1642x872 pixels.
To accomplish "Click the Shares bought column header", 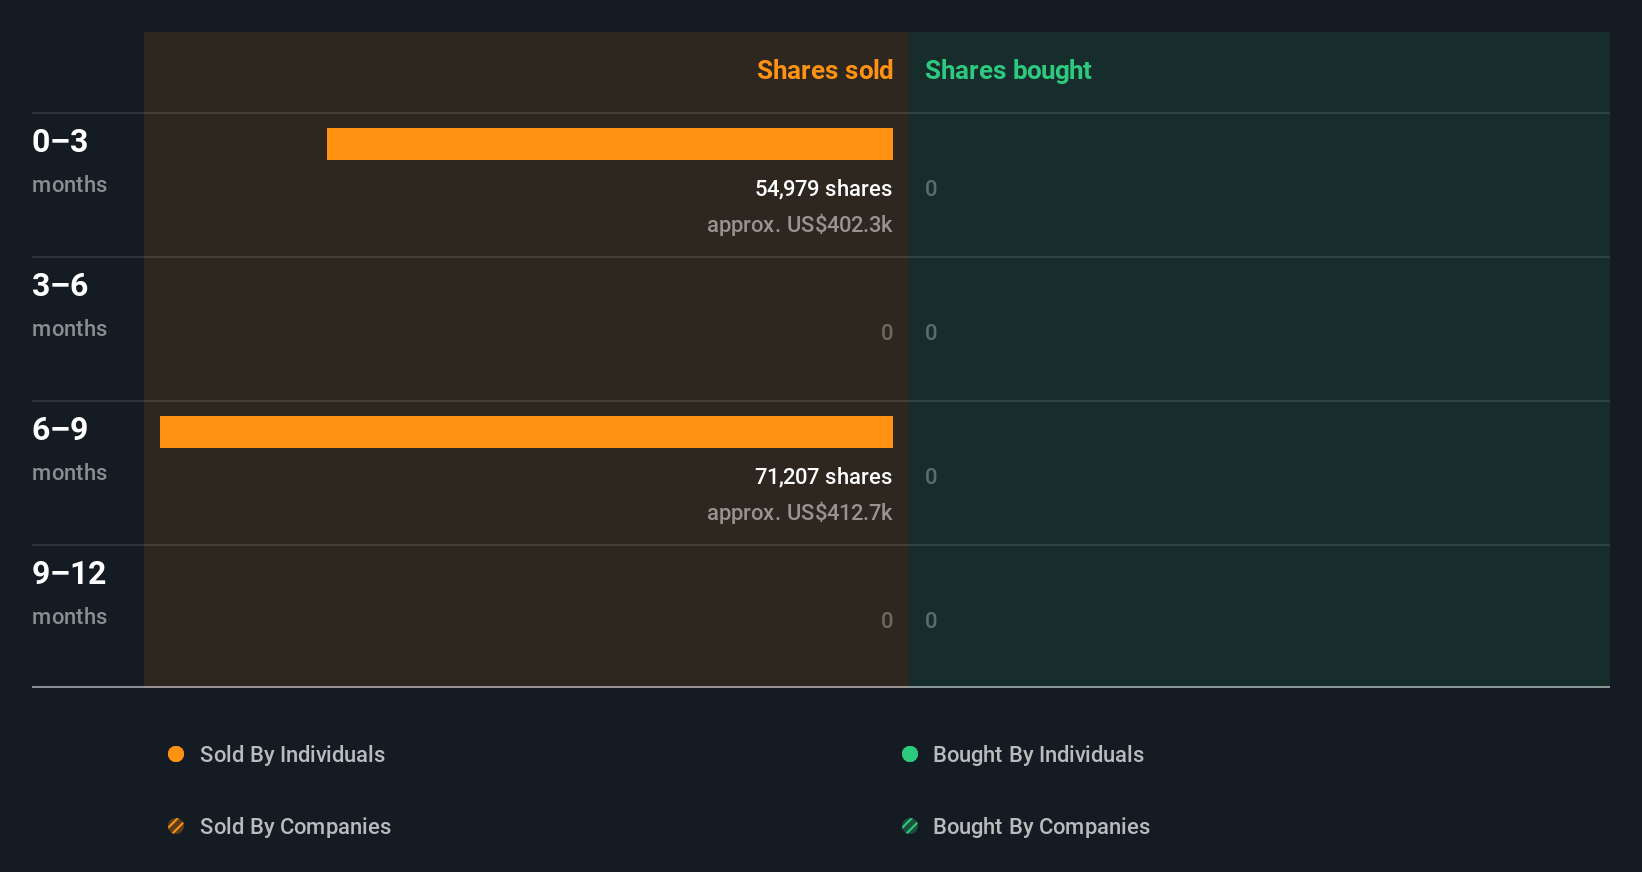I will [1008, 70].
